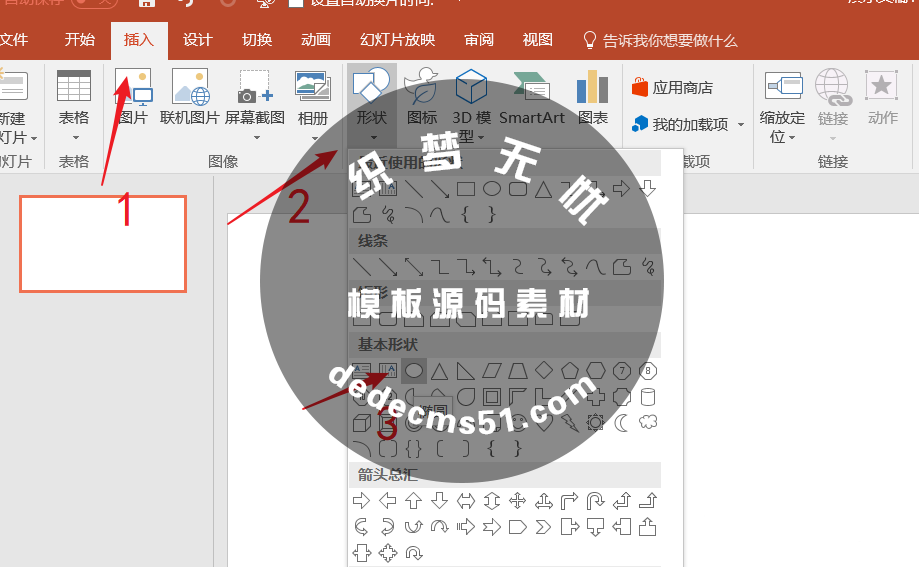Image resolution: width=919 pixels, height=567 pixels.
Task: Select the sun shape
Action: (595, 422)
